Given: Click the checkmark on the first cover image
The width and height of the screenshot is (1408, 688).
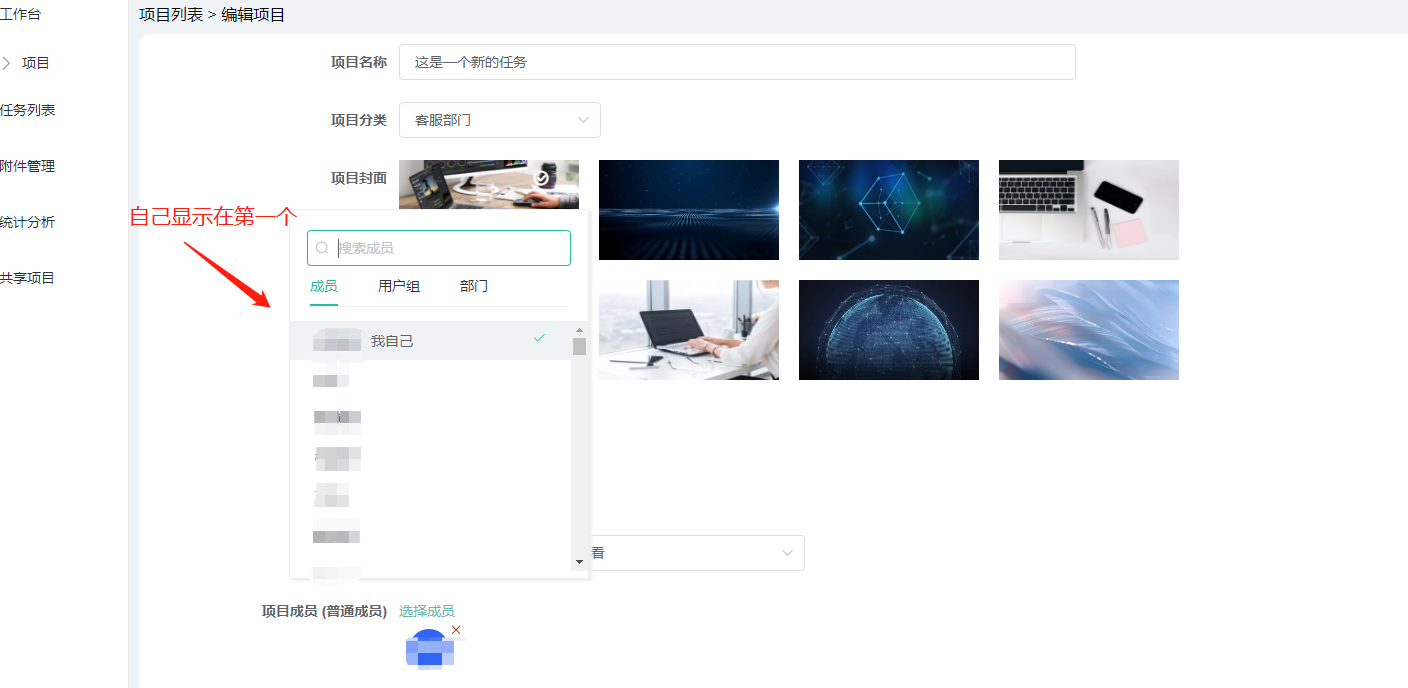Looking at the screenshot, I should (x=542, y=178).
